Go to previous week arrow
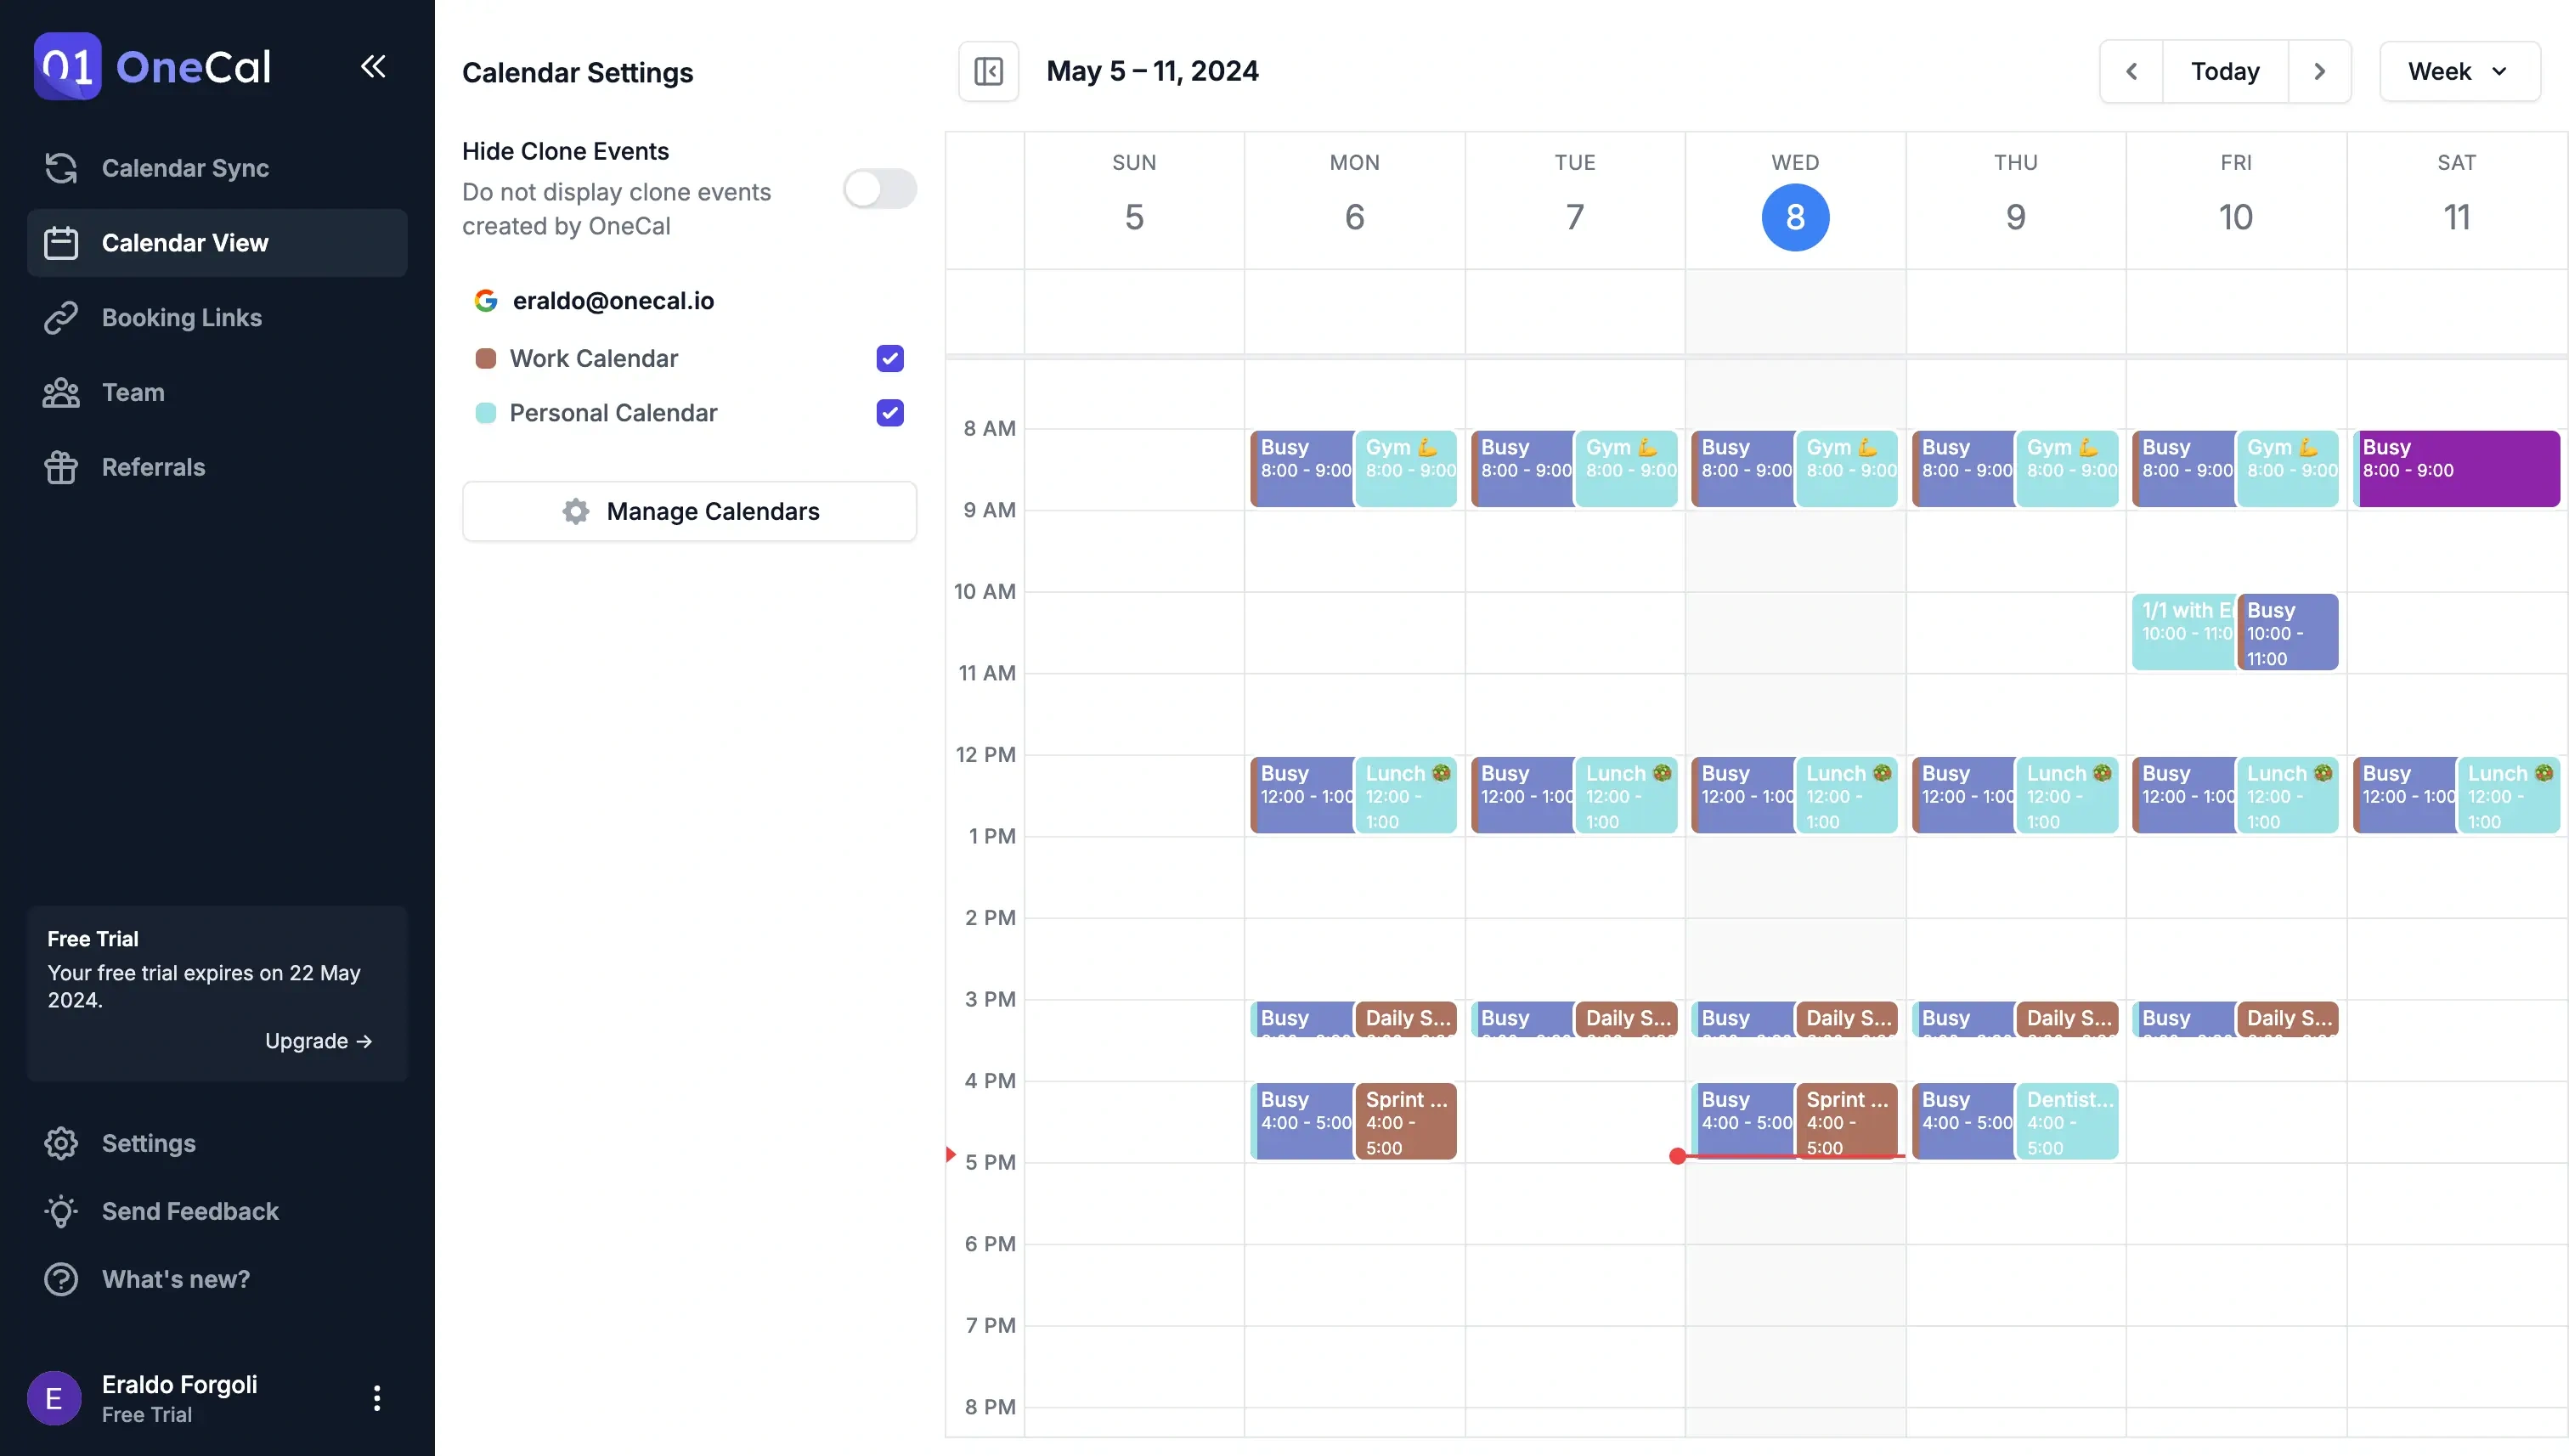 tap(2131, 71)
